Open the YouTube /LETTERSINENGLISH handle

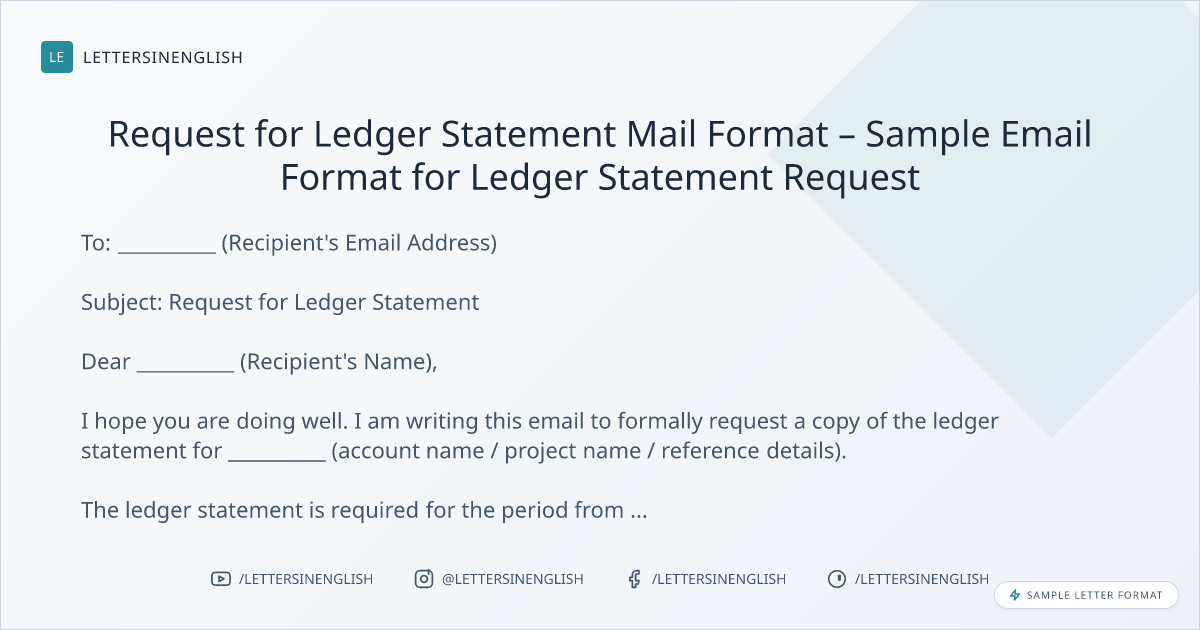(x=306, y=579)
